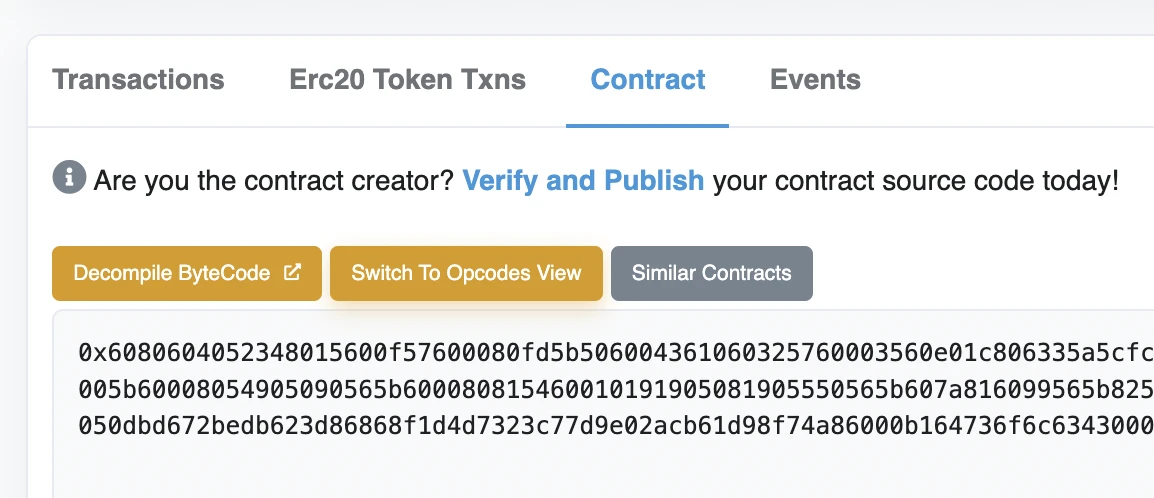1154x498 pixels.
Task: Click empty area below the bytecode text
Action: (600, 470)
